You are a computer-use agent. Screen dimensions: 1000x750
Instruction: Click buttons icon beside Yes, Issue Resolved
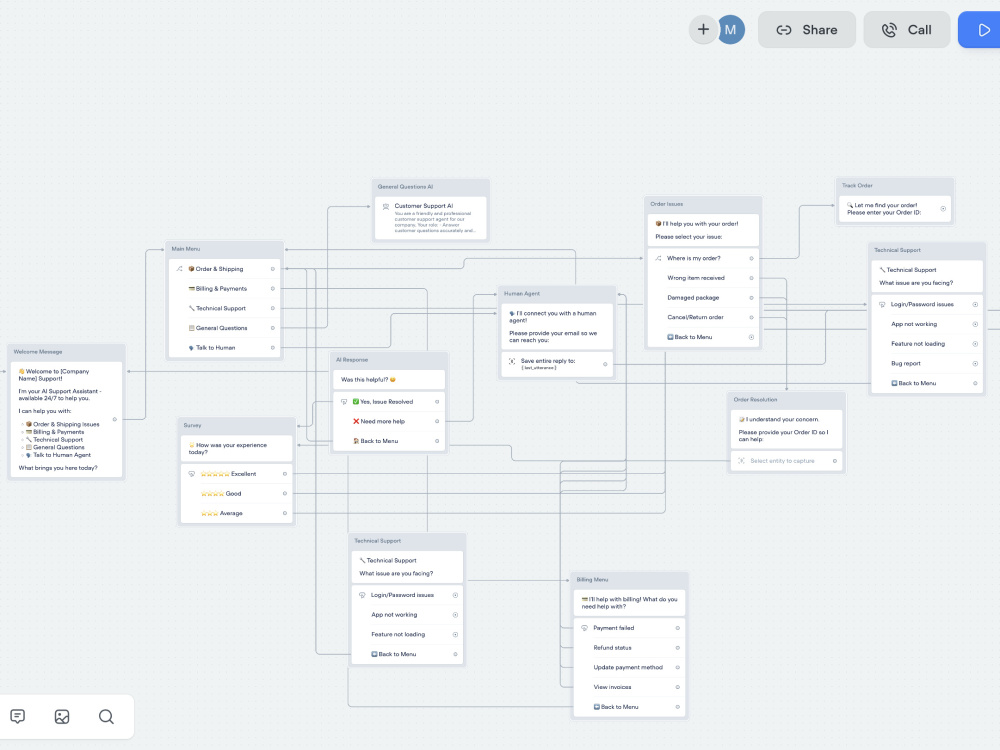[x=344, y=402]
